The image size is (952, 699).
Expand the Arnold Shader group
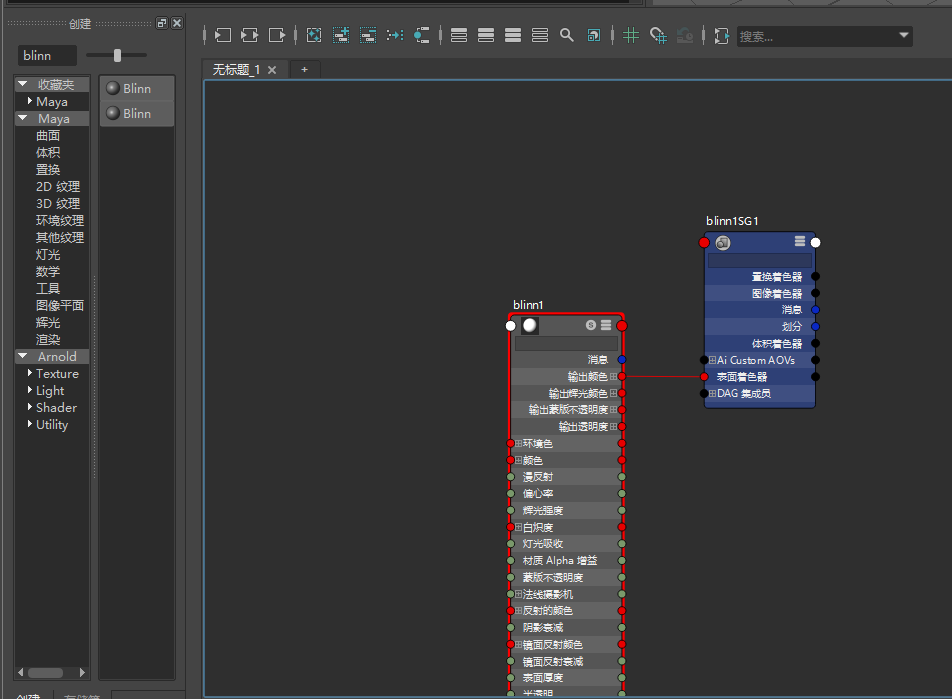(30, 407)
